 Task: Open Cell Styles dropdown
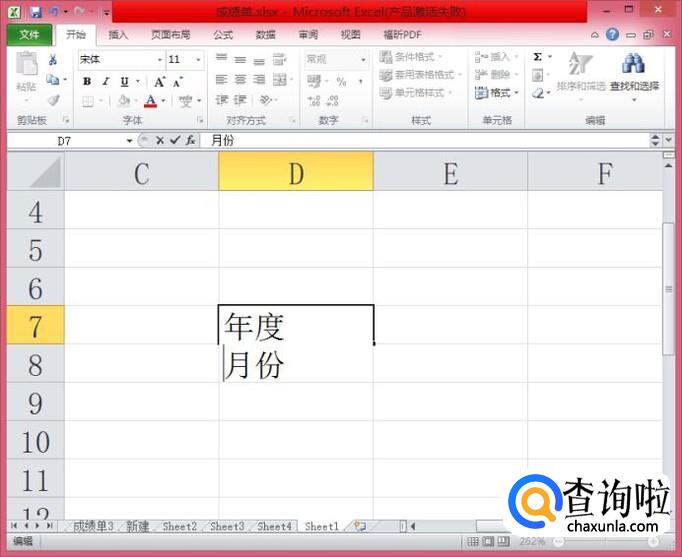pos(416,93)
